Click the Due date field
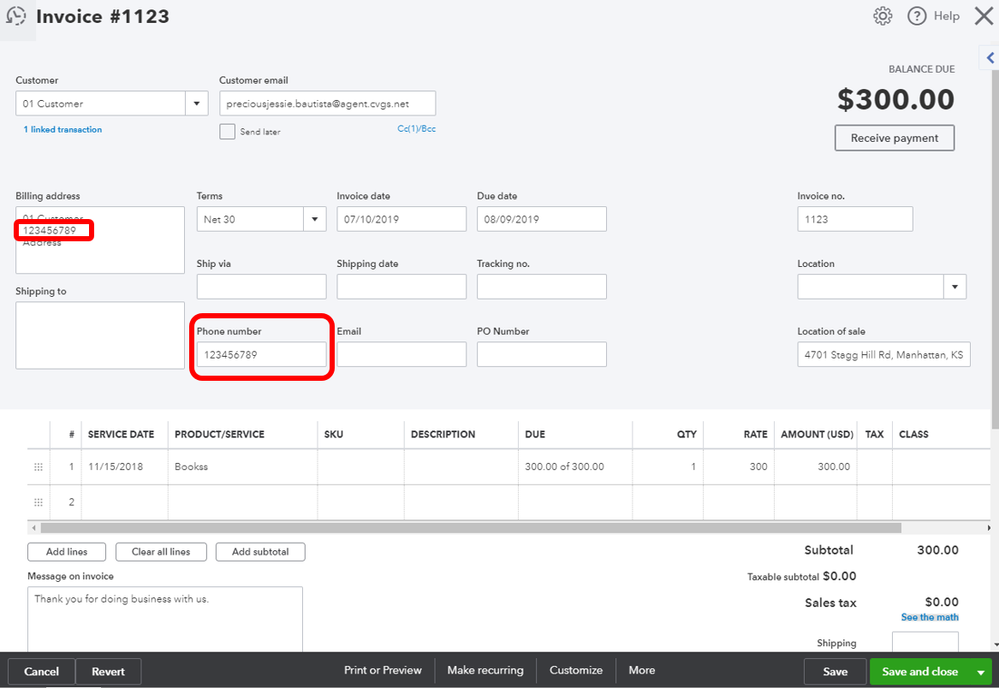 pos(542,219)
